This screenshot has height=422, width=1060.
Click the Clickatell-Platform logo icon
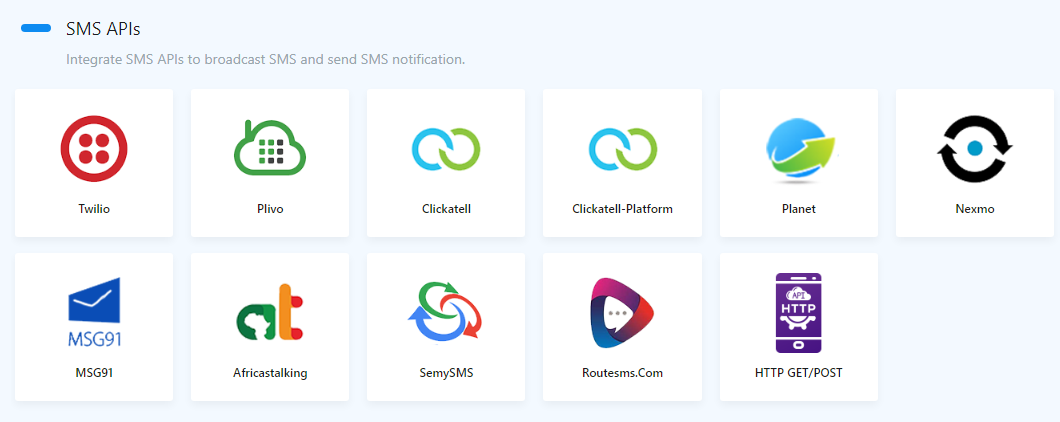point(622,149)
